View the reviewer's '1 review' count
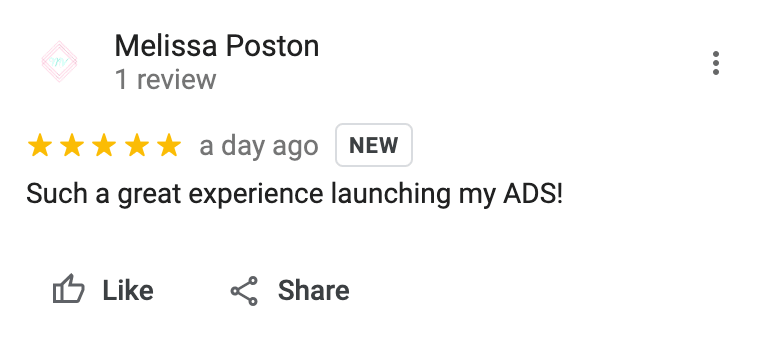Image resolution: width=762 pixels, height=362 pixels. 165,79
